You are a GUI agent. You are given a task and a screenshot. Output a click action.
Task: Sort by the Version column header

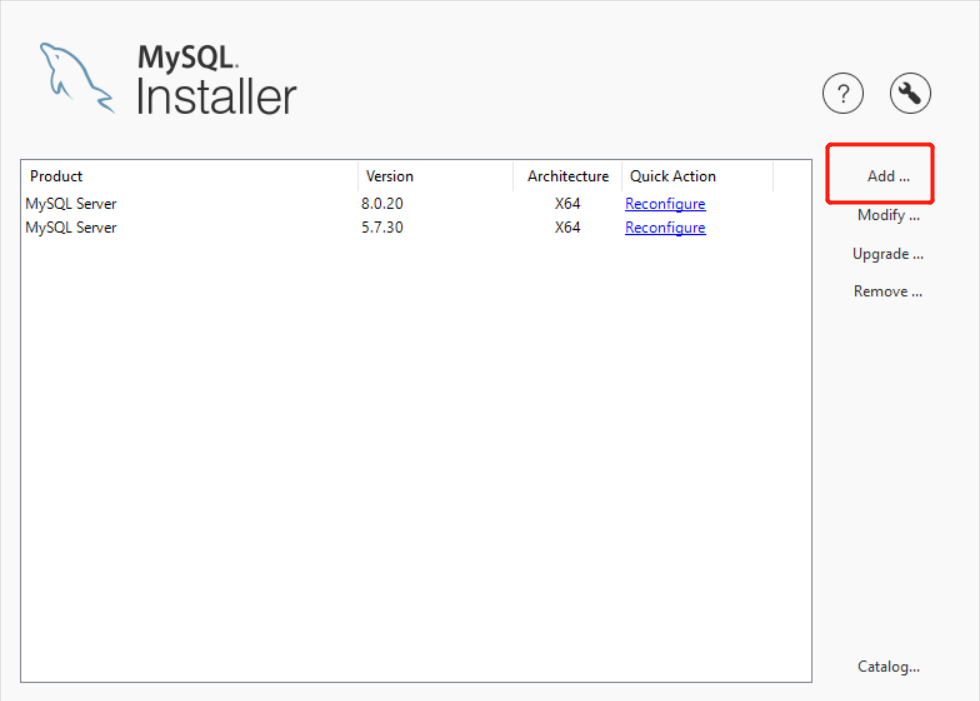(x=436, y=176)
